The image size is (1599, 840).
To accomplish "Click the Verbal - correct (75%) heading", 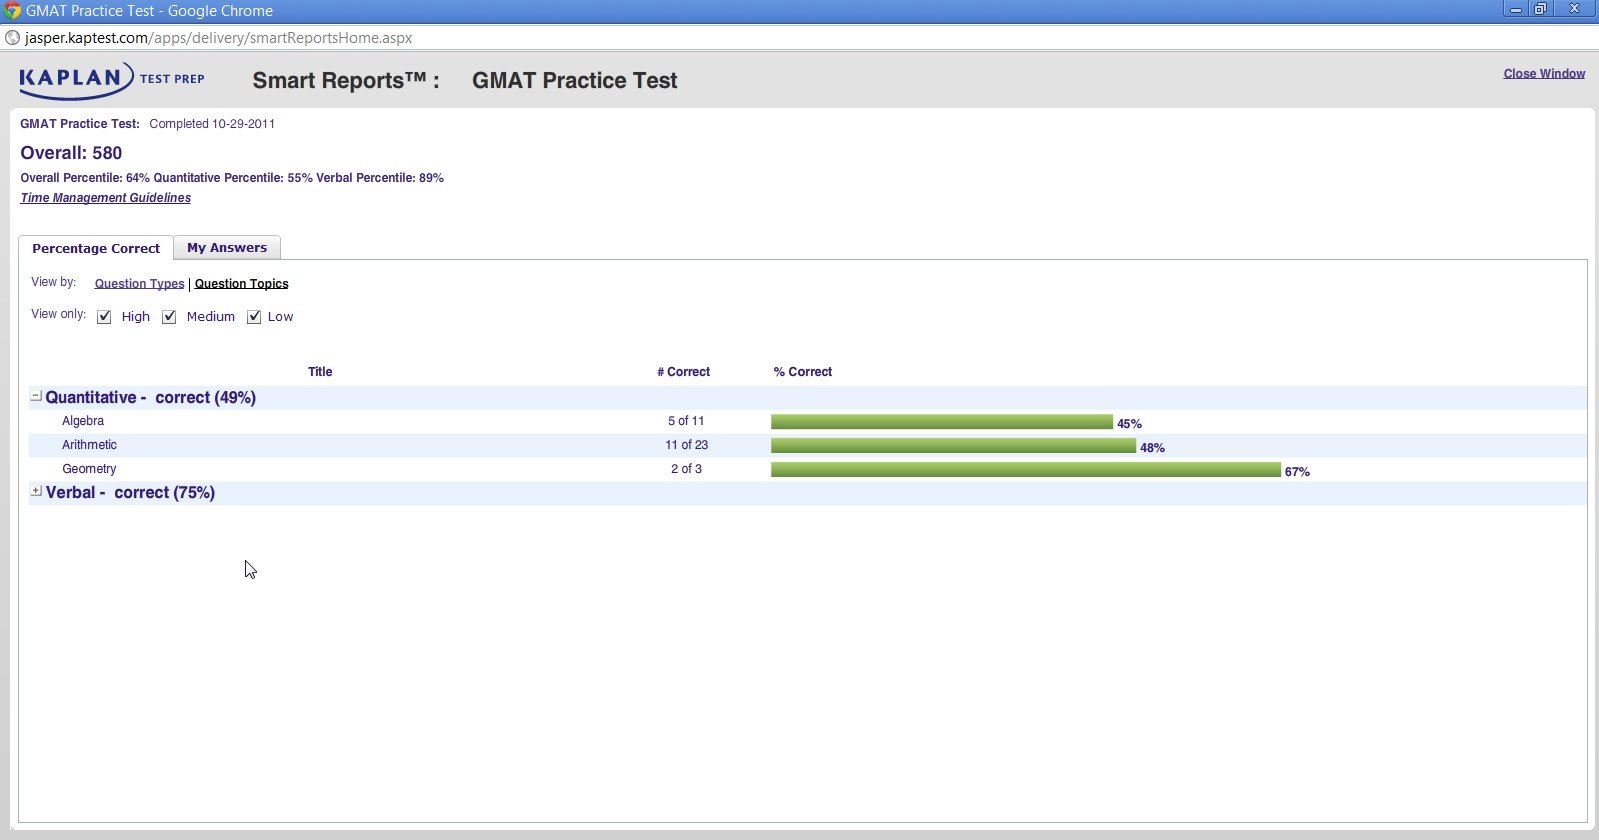I will [x=130, y=493].
